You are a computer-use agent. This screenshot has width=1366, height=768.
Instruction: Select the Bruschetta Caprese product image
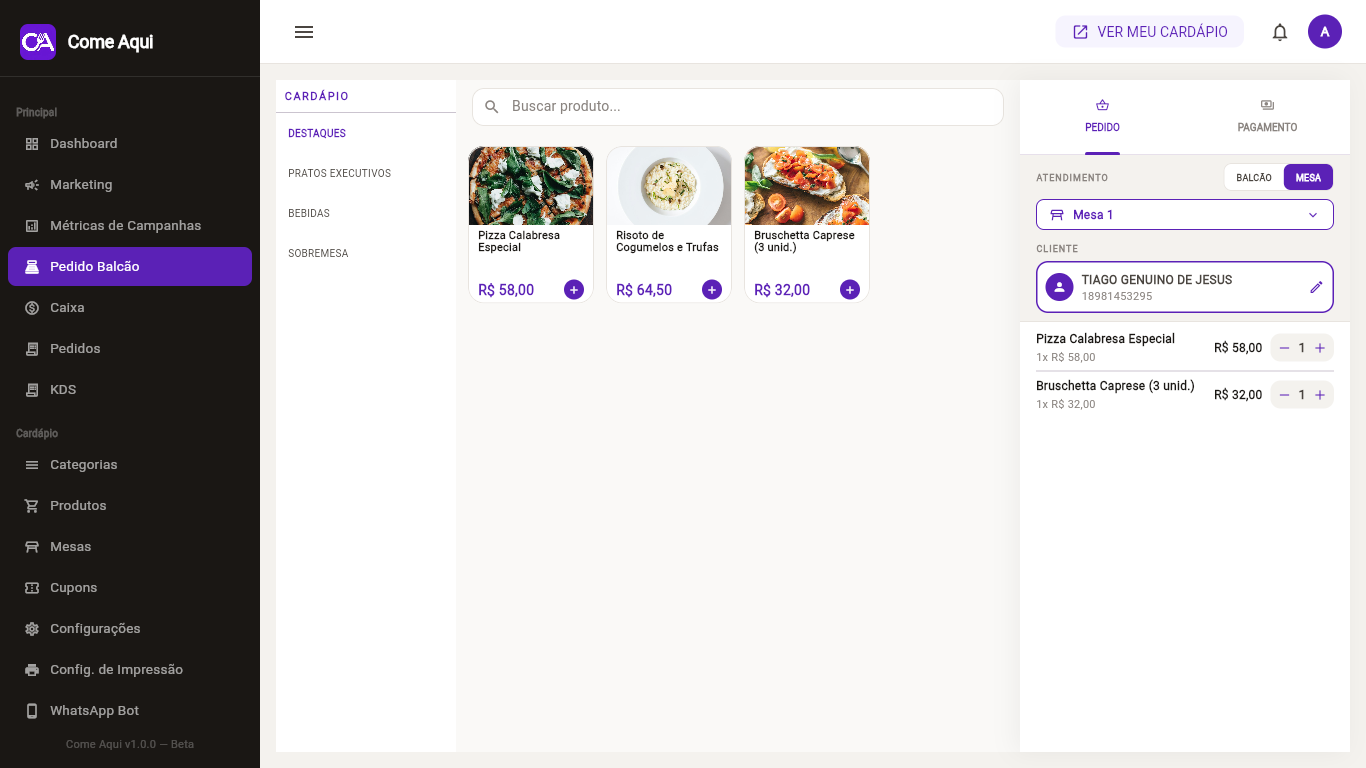click(807, 186)
